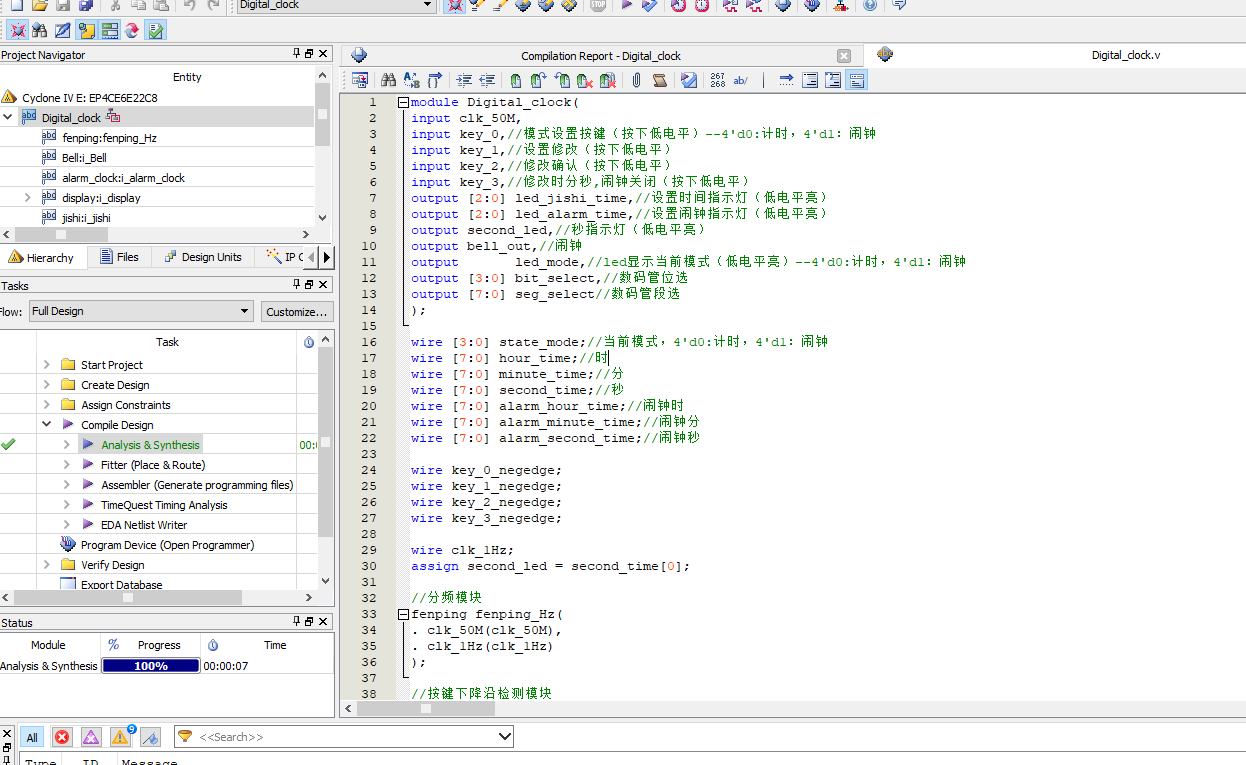Filter messages by Critical Warning icon
Viewport: 1246px width, 765px height.
91,737
